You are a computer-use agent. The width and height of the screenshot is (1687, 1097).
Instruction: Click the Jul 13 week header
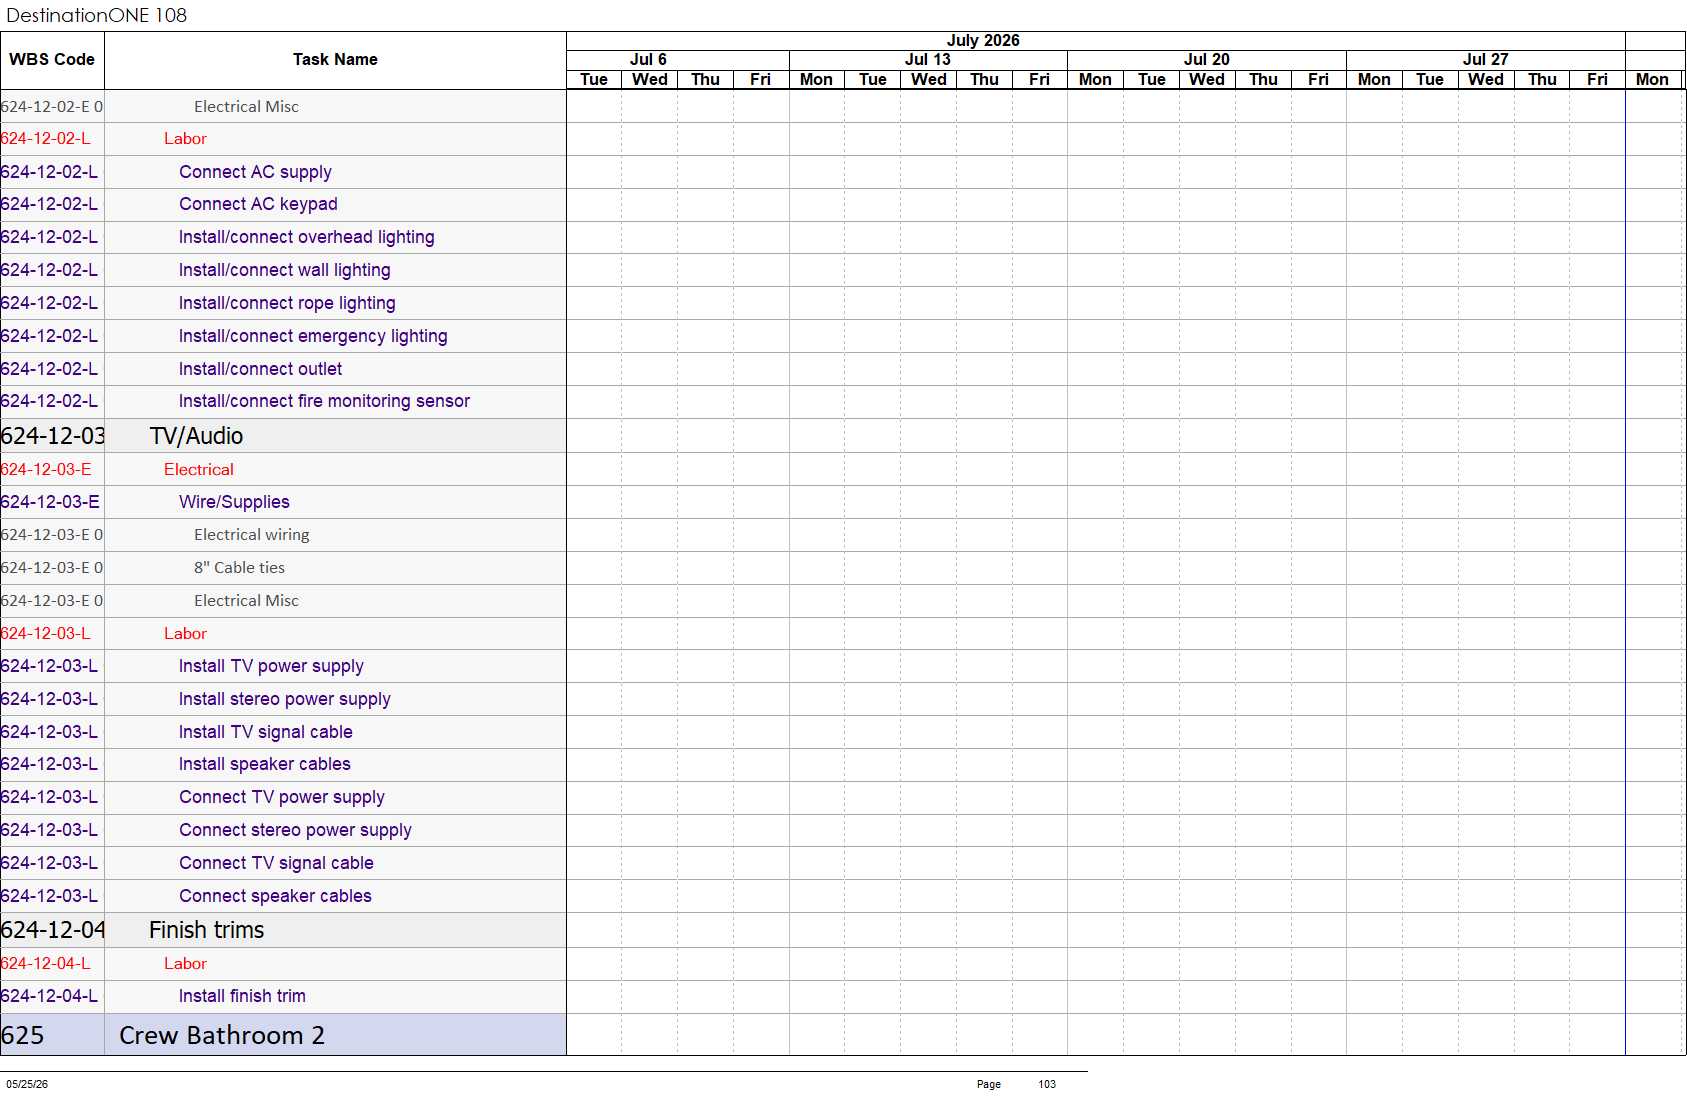tap(927, 60)
